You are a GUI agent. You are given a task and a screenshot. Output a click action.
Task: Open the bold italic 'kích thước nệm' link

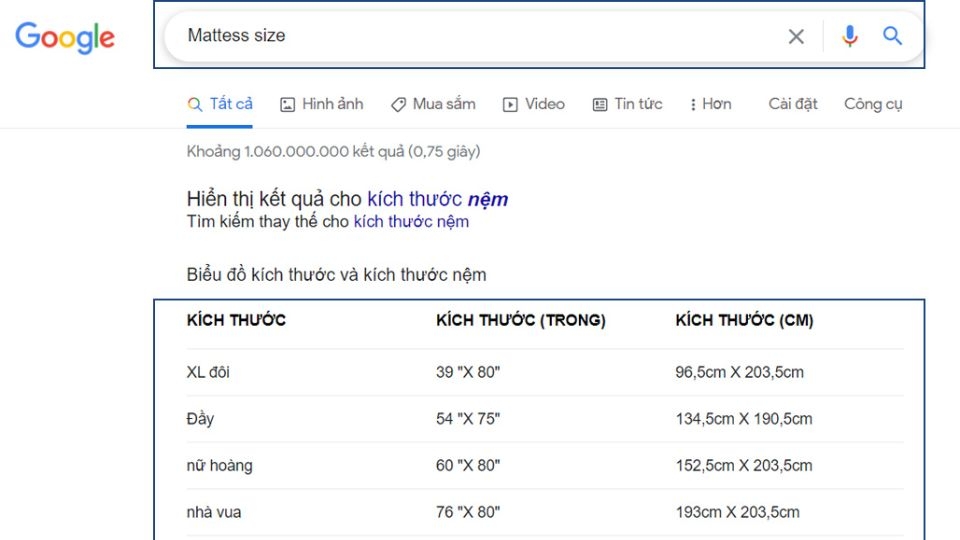pyautogui.click(x=438, y=199)
